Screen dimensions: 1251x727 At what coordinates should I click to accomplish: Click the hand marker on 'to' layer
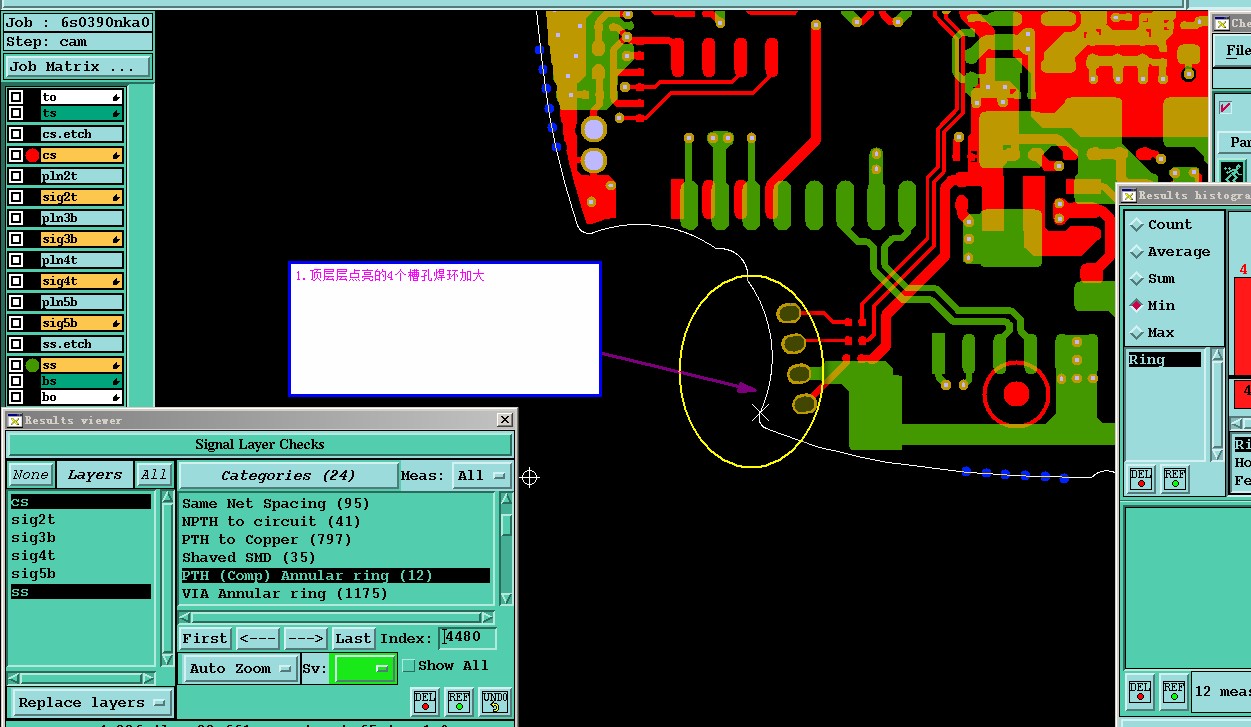(116, 97)
